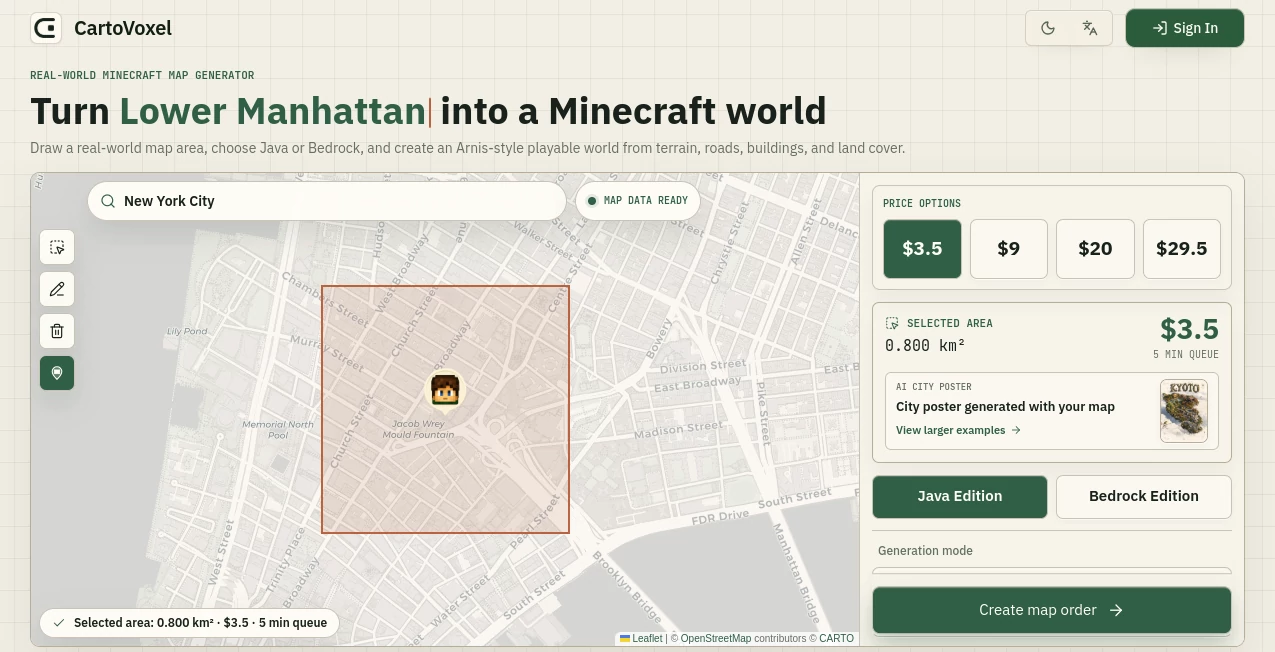Open the CARTO attribution link

(x=837, y=638)
